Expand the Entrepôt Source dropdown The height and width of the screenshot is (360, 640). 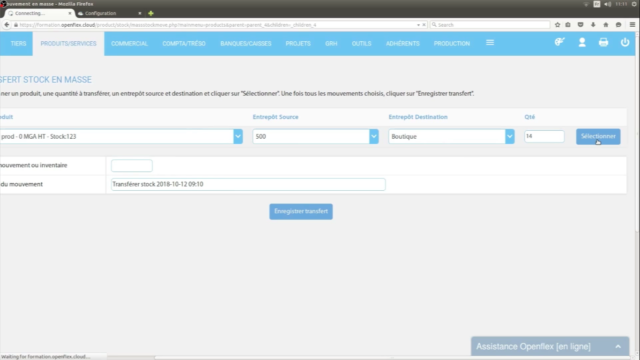point(374,136)
